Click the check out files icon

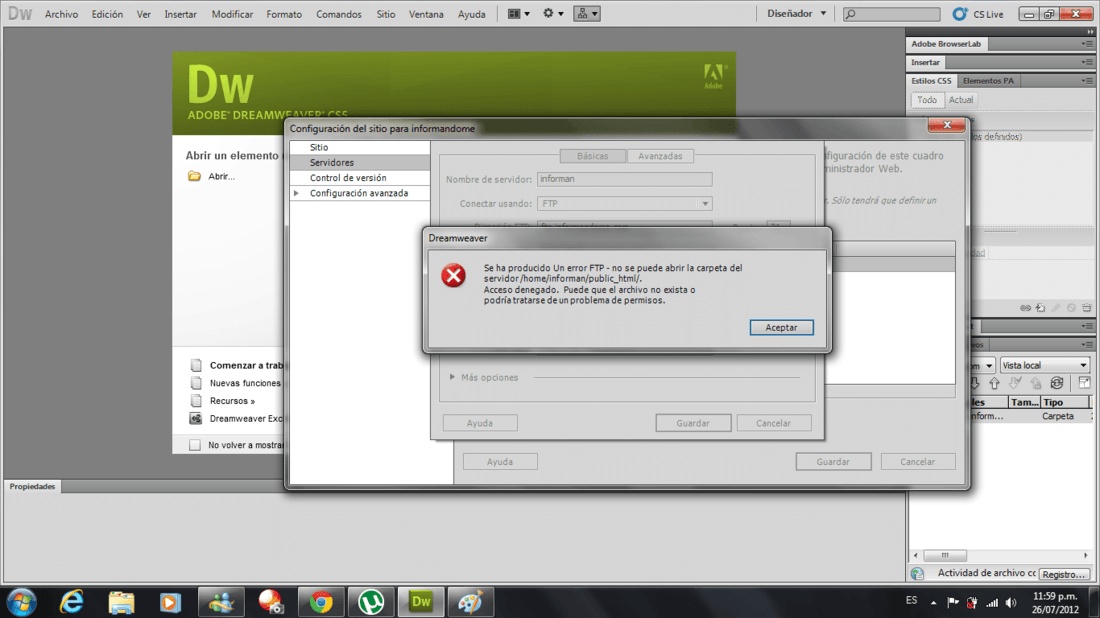pyautogui.click(x=1015, y=383)
